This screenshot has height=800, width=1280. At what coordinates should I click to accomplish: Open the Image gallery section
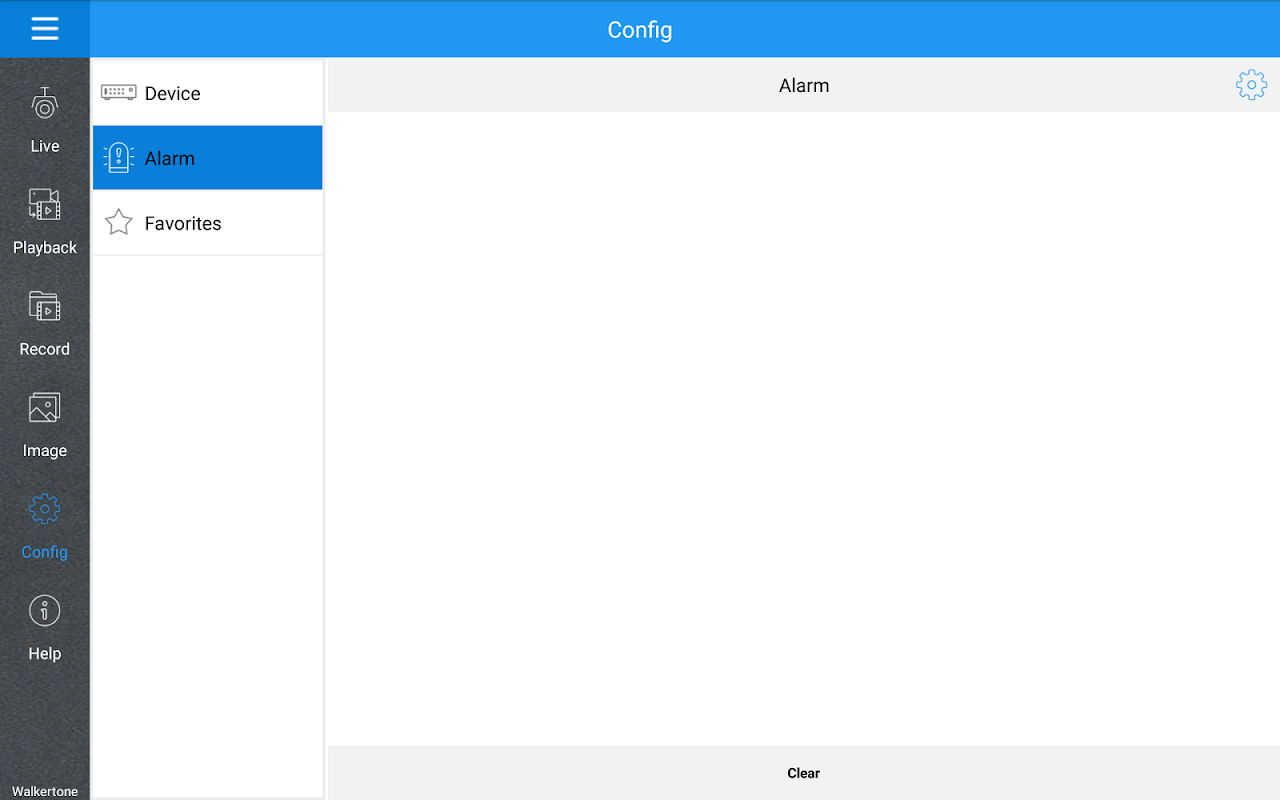point(45,425)
